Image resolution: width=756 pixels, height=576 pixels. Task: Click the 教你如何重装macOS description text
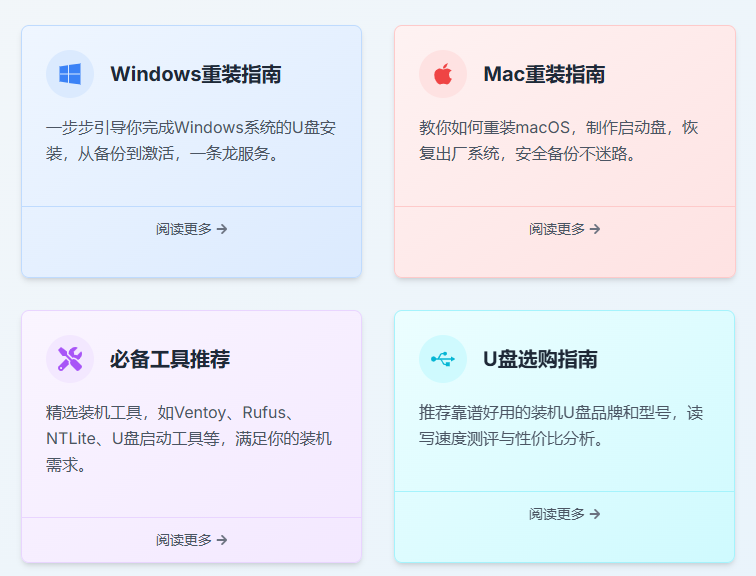pos(559,141)
